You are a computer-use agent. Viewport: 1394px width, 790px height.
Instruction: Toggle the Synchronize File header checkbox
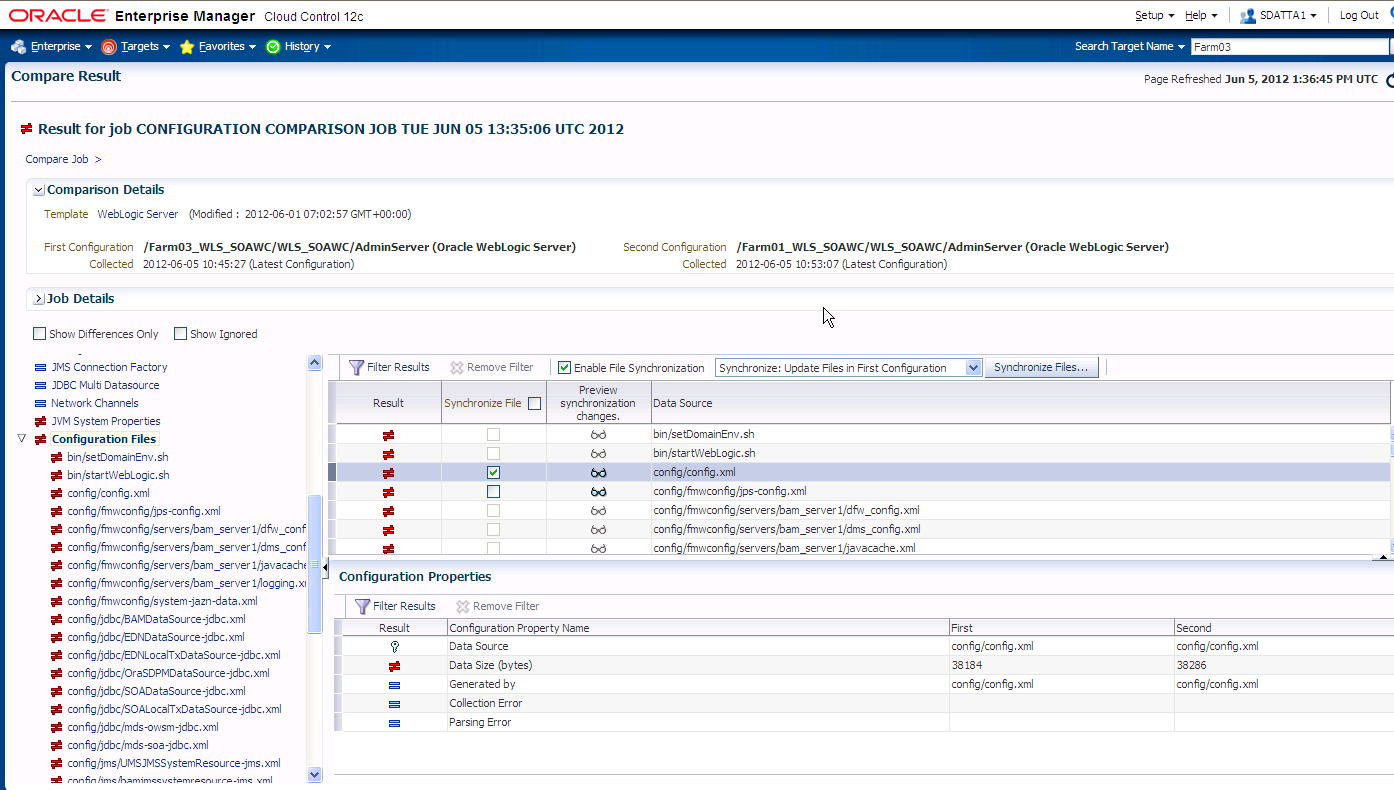tap(534, 403)
